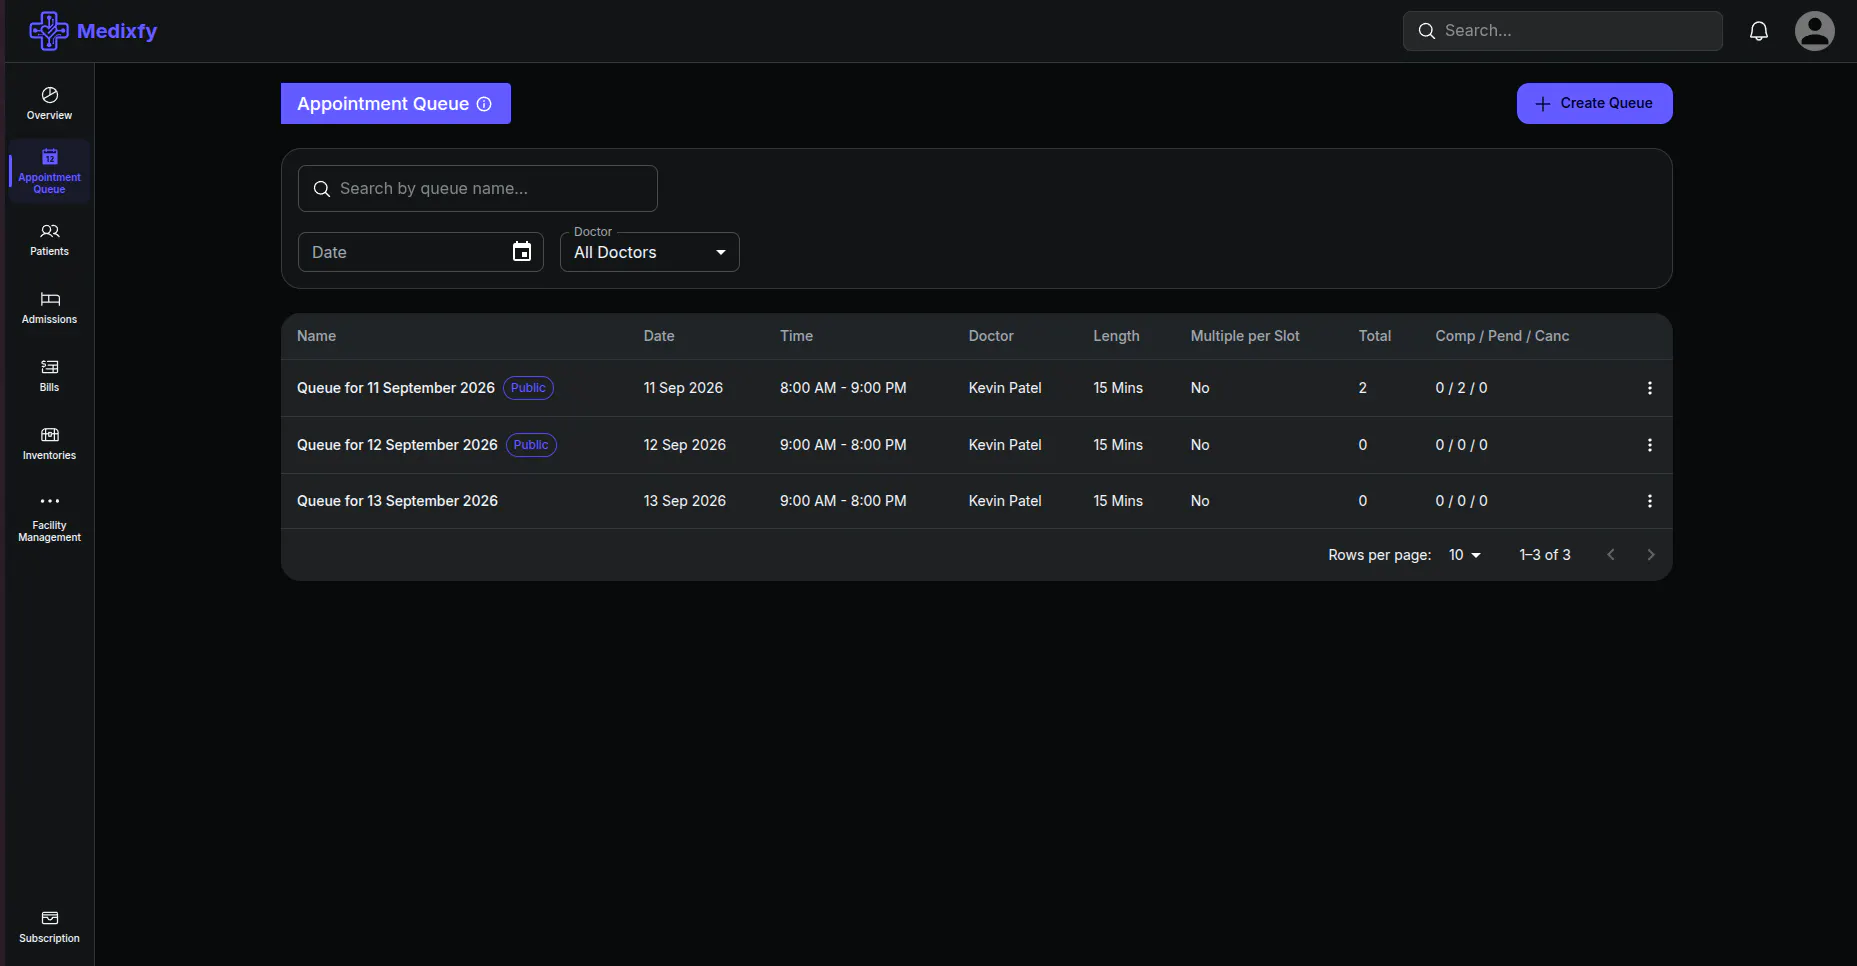Click the Time column header
The width and height of the screenshot is (1857, 966).
coord(796,336)
